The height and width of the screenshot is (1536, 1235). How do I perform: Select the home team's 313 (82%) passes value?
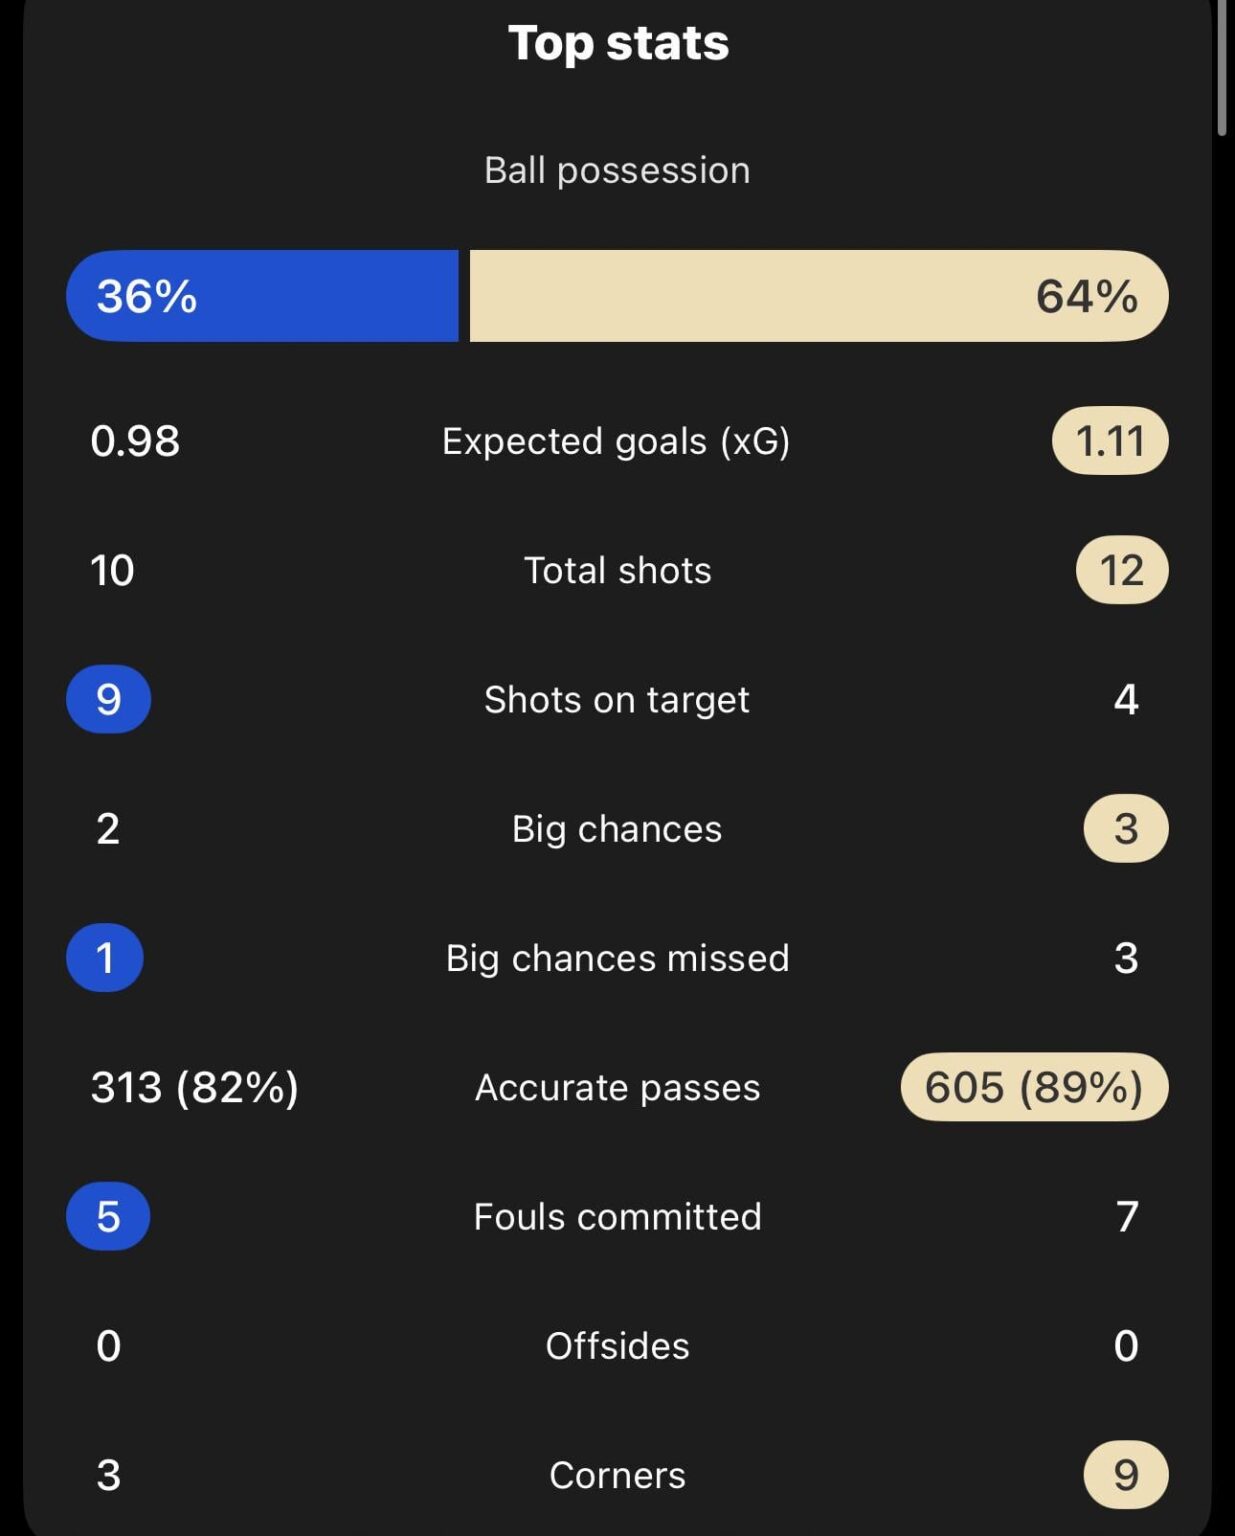click(193, 1087)
